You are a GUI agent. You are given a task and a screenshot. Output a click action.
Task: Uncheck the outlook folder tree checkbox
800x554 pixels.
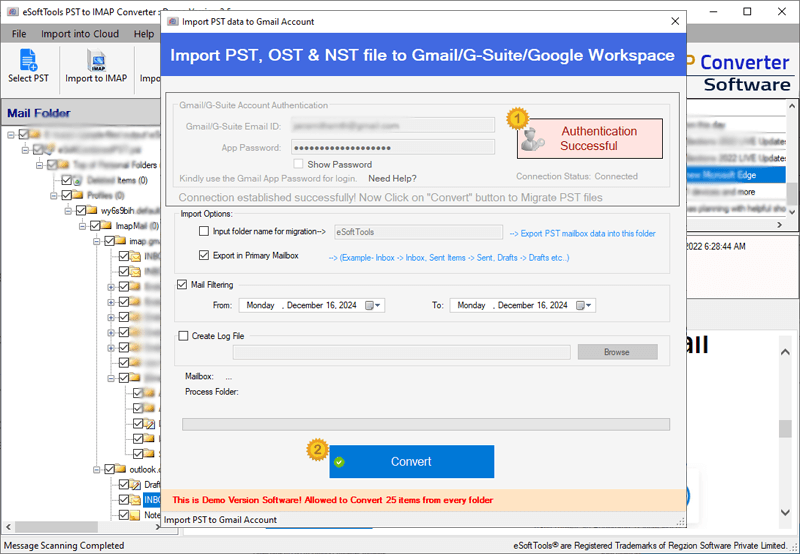[109, 469]
